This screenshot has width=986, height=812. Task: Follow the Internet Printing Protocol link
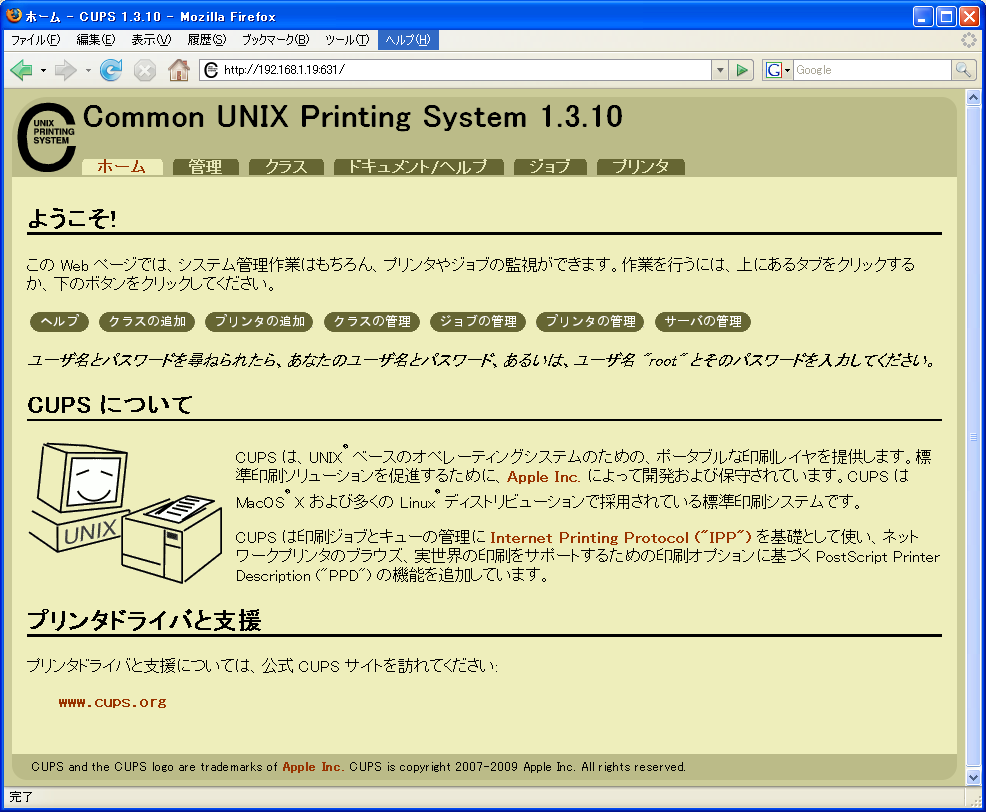pos(620,538)
